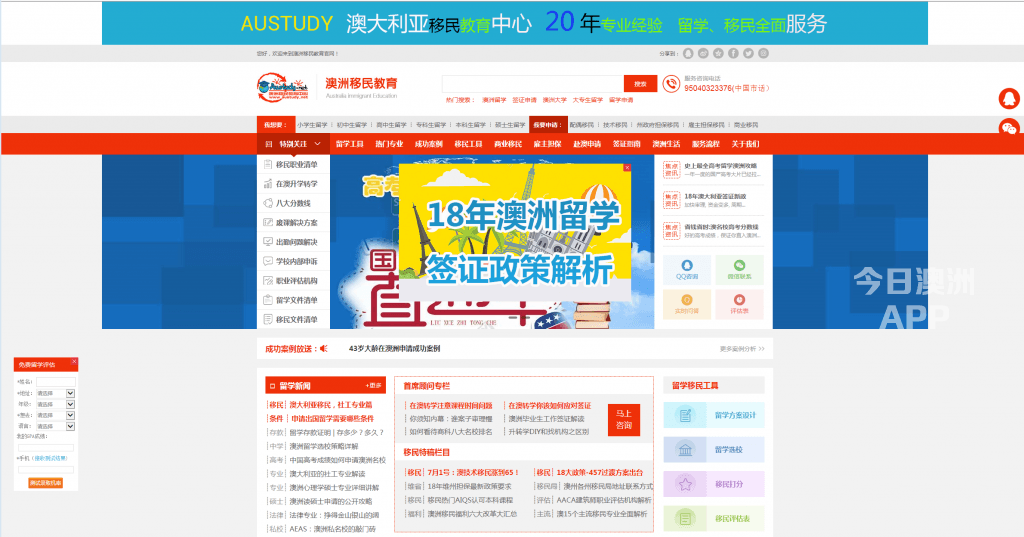Select 留学工具 in the red navigation bar

pyautogui.click(x=350, y=144)
